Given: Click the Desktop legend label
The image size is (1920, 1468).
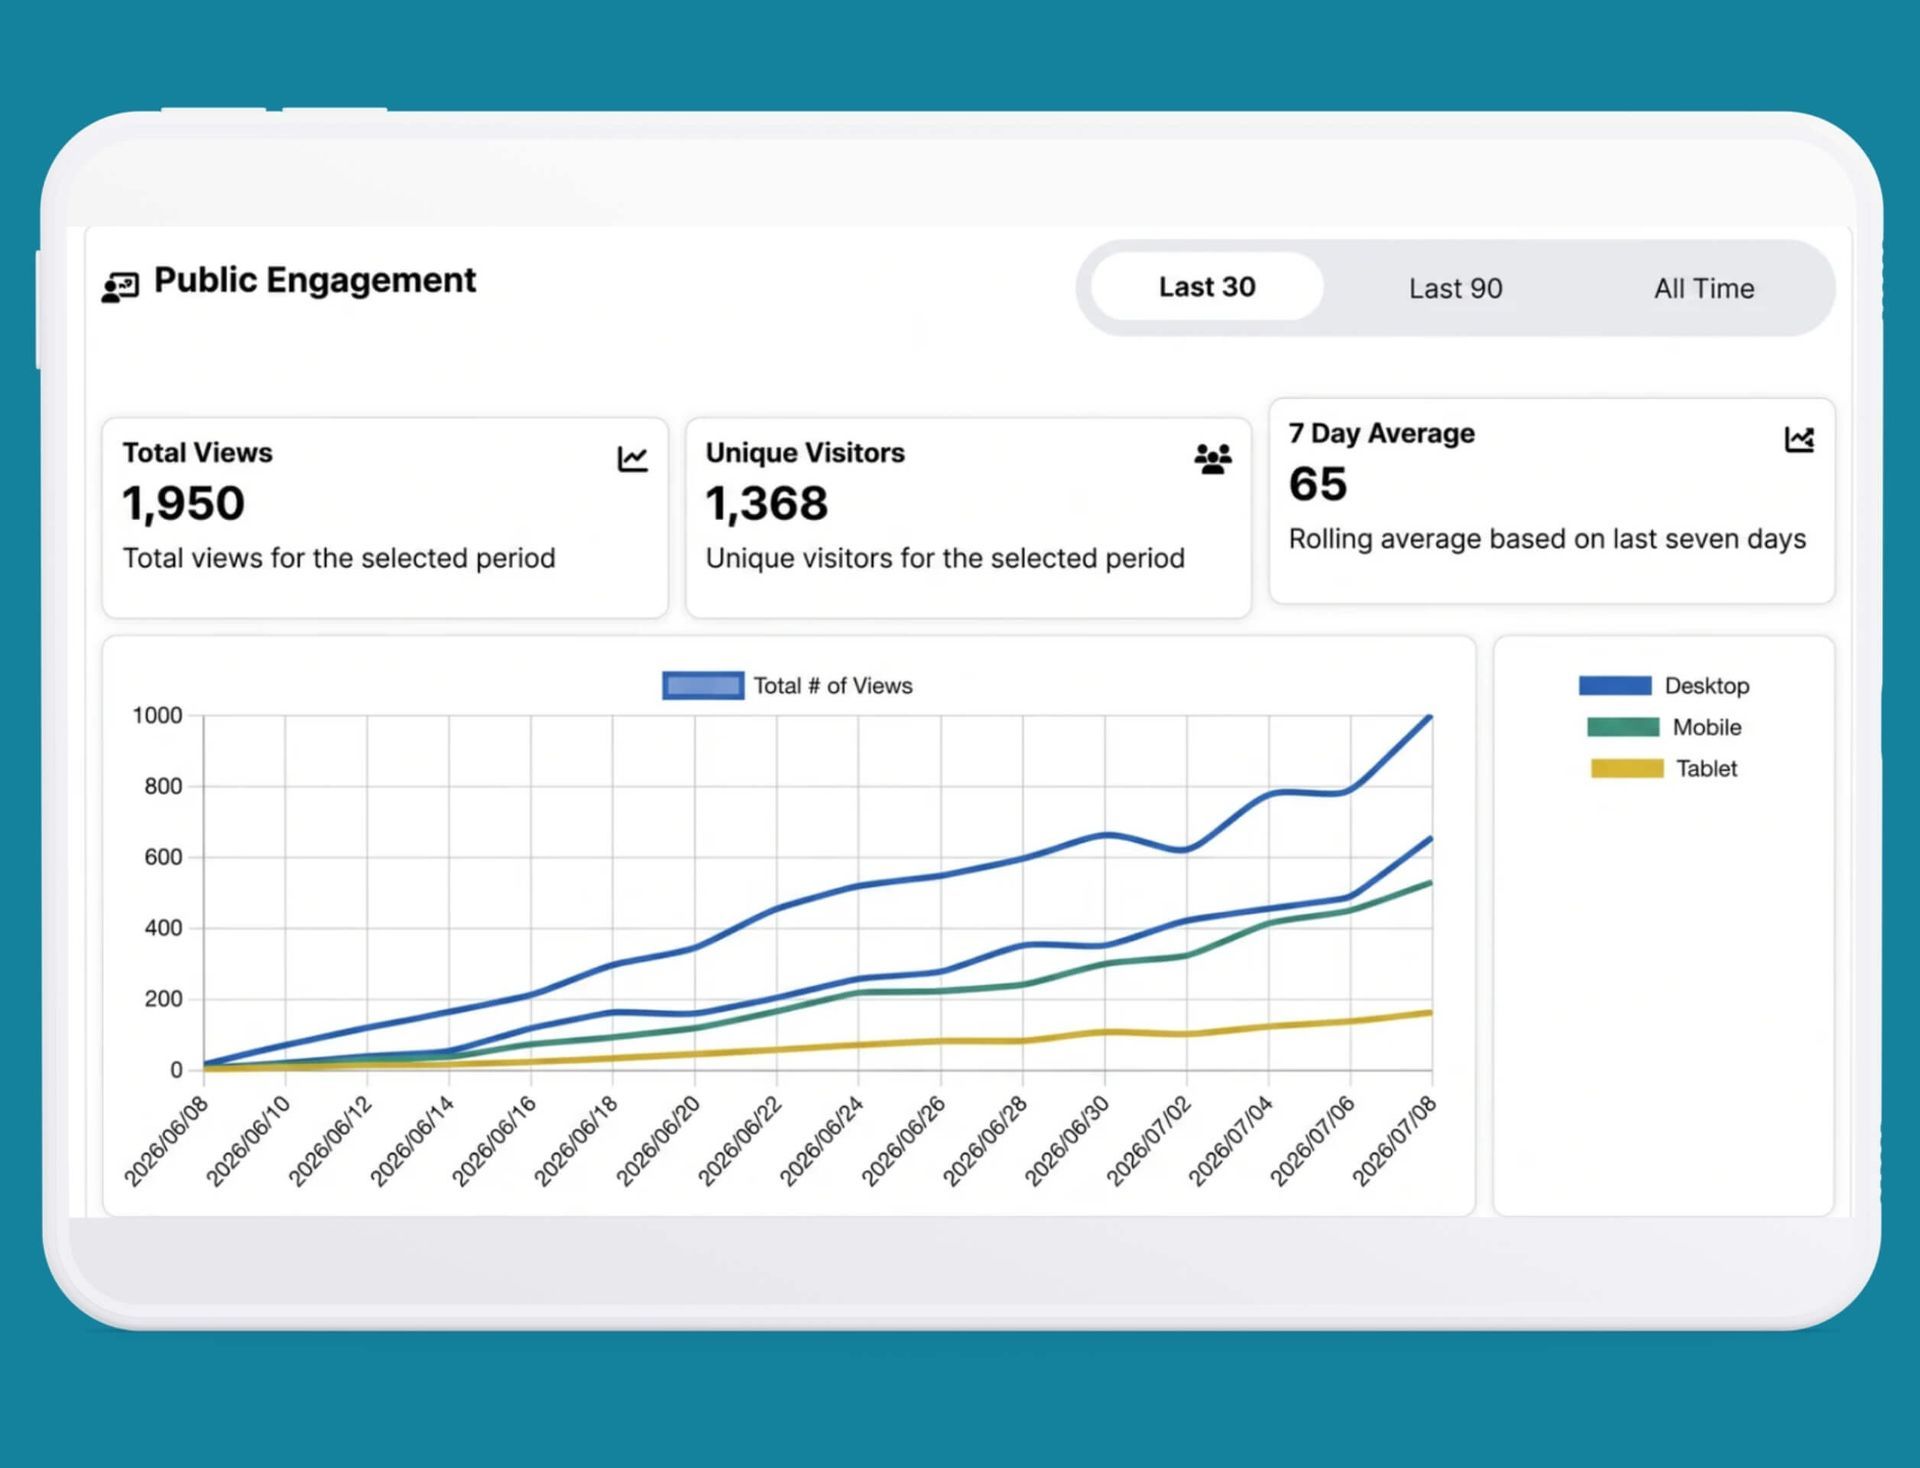Looking at the screenshot, I should pyautogui.click(x=1706, y=686).
